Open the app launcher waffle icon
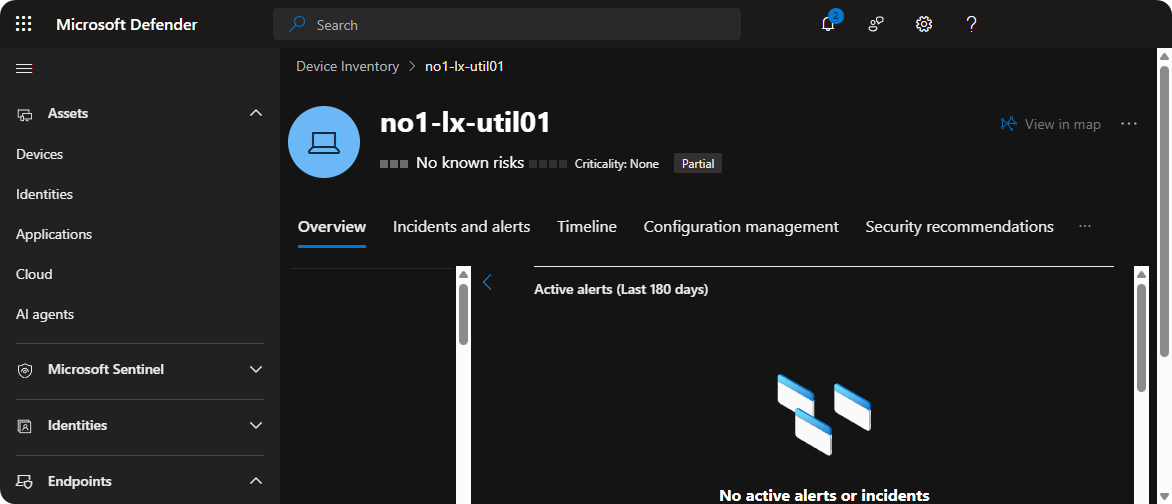This screenshot has width=1172, height=504. 24,24
